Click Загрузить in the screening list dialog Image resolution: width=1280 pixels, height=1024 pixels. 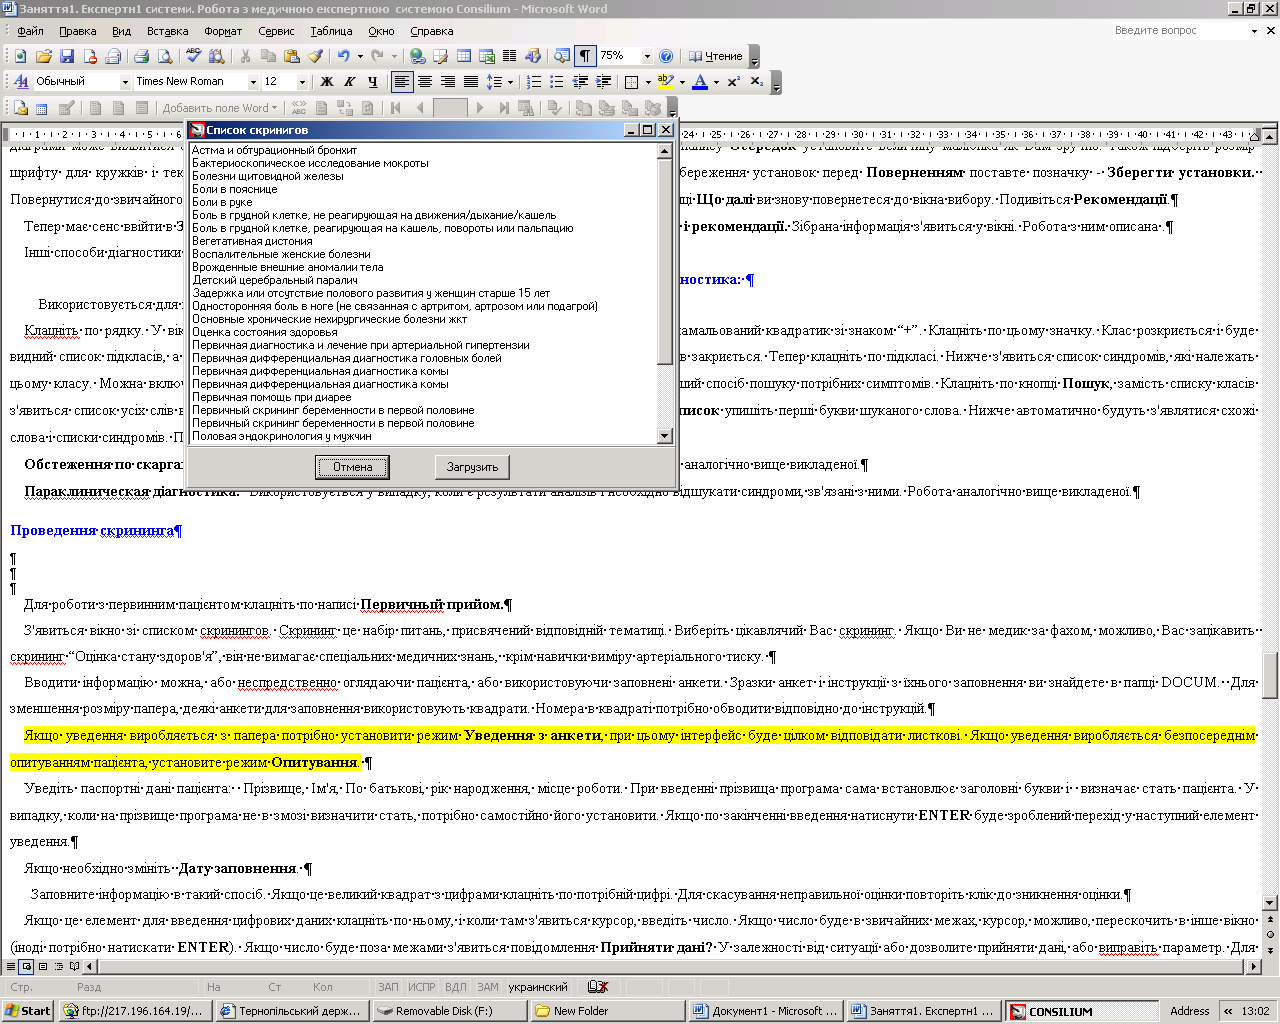473,467
